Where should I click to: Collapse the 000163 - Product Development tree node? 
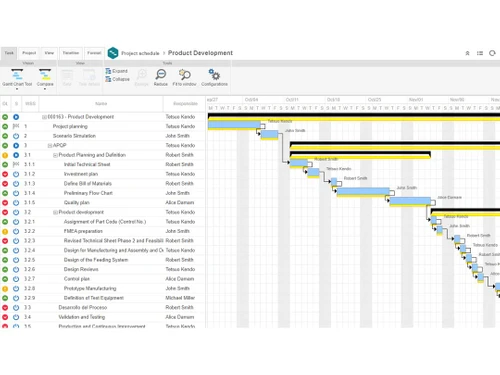click(44, 117)
